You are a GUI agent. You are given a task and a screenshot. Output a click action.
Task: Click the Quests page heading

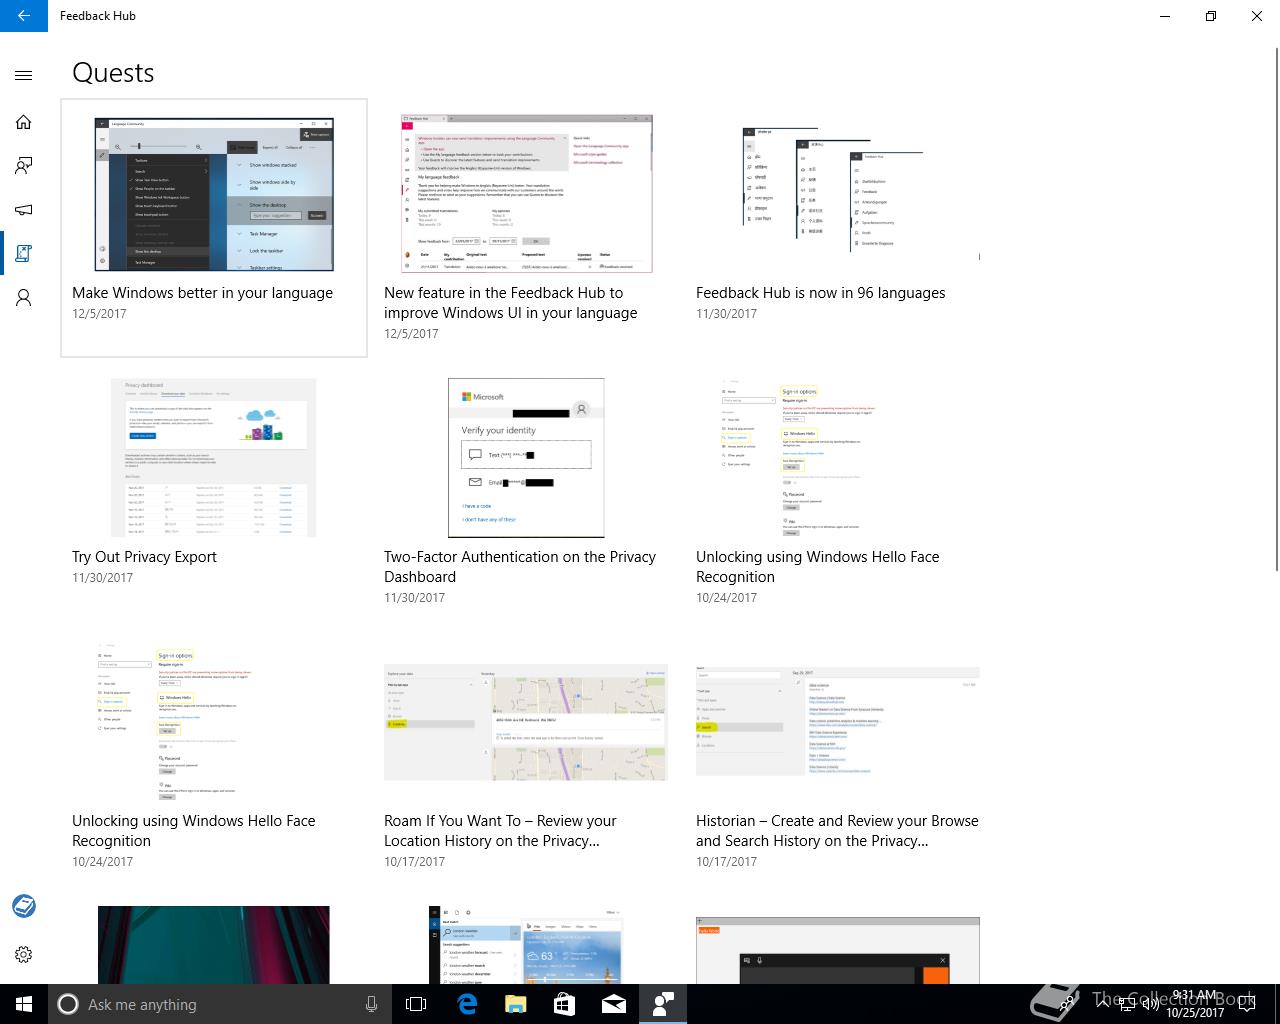click(x=113, y=73)
